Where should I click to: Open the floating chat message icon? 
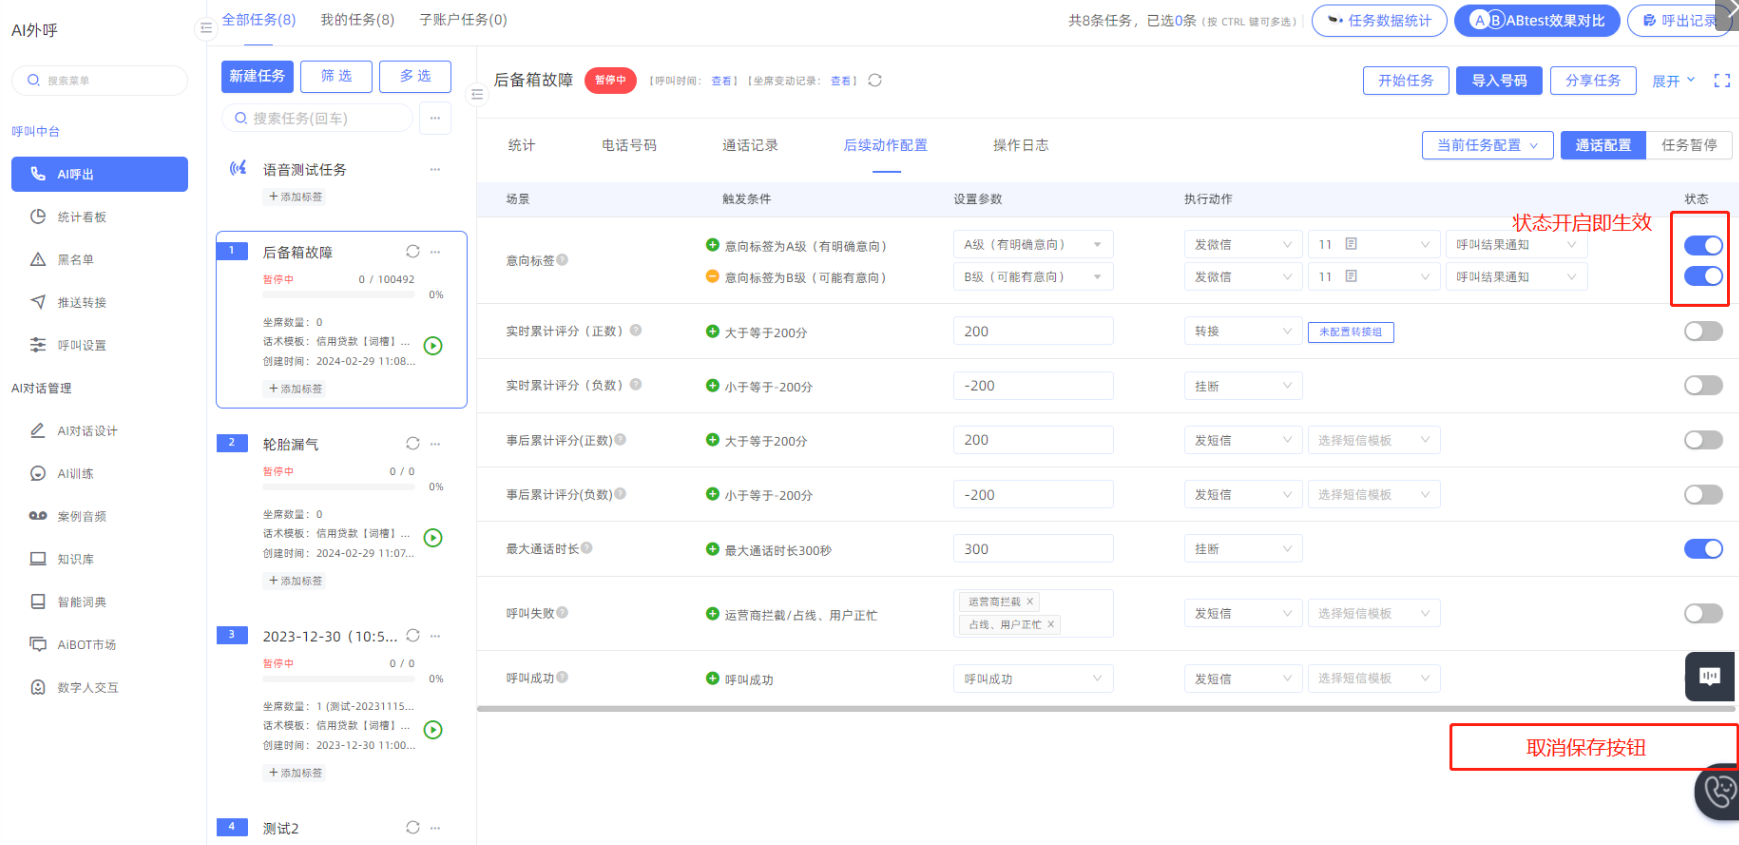[x=1710, y=677]
